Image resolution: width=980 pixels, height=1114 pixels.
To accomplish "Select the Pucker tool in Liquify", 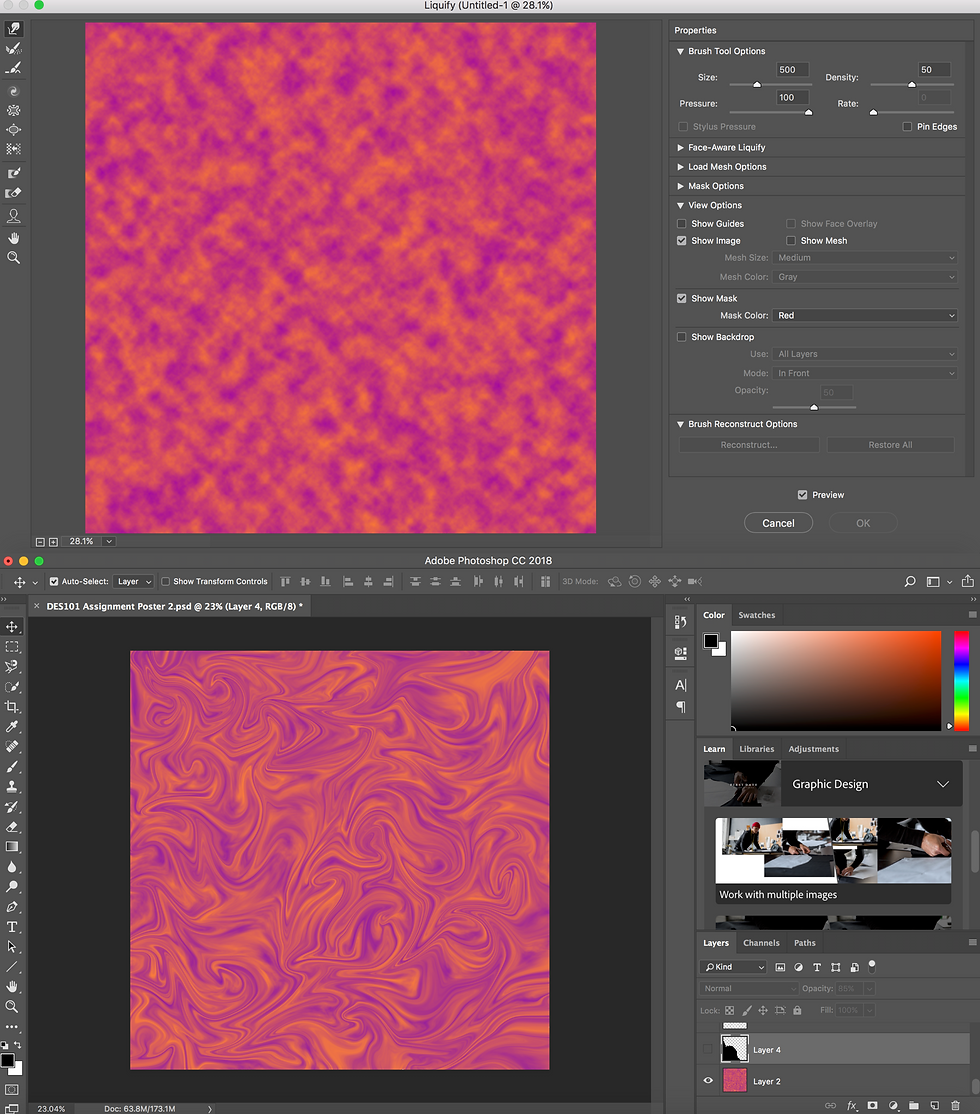I will click(14, 111).
